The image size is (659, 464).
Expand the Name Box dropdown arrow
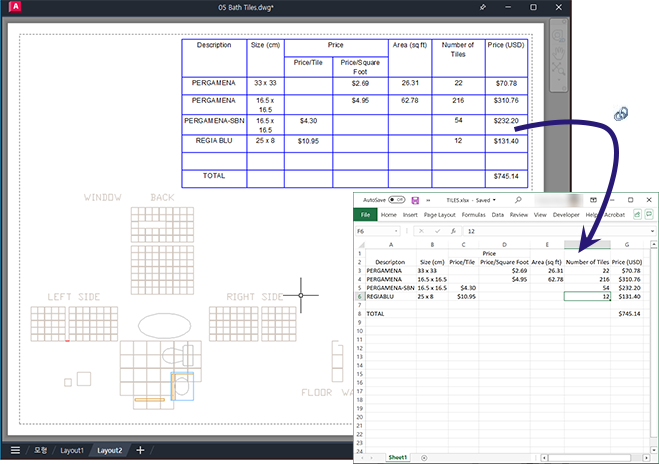pyautogui.click(x=396, y=231)
